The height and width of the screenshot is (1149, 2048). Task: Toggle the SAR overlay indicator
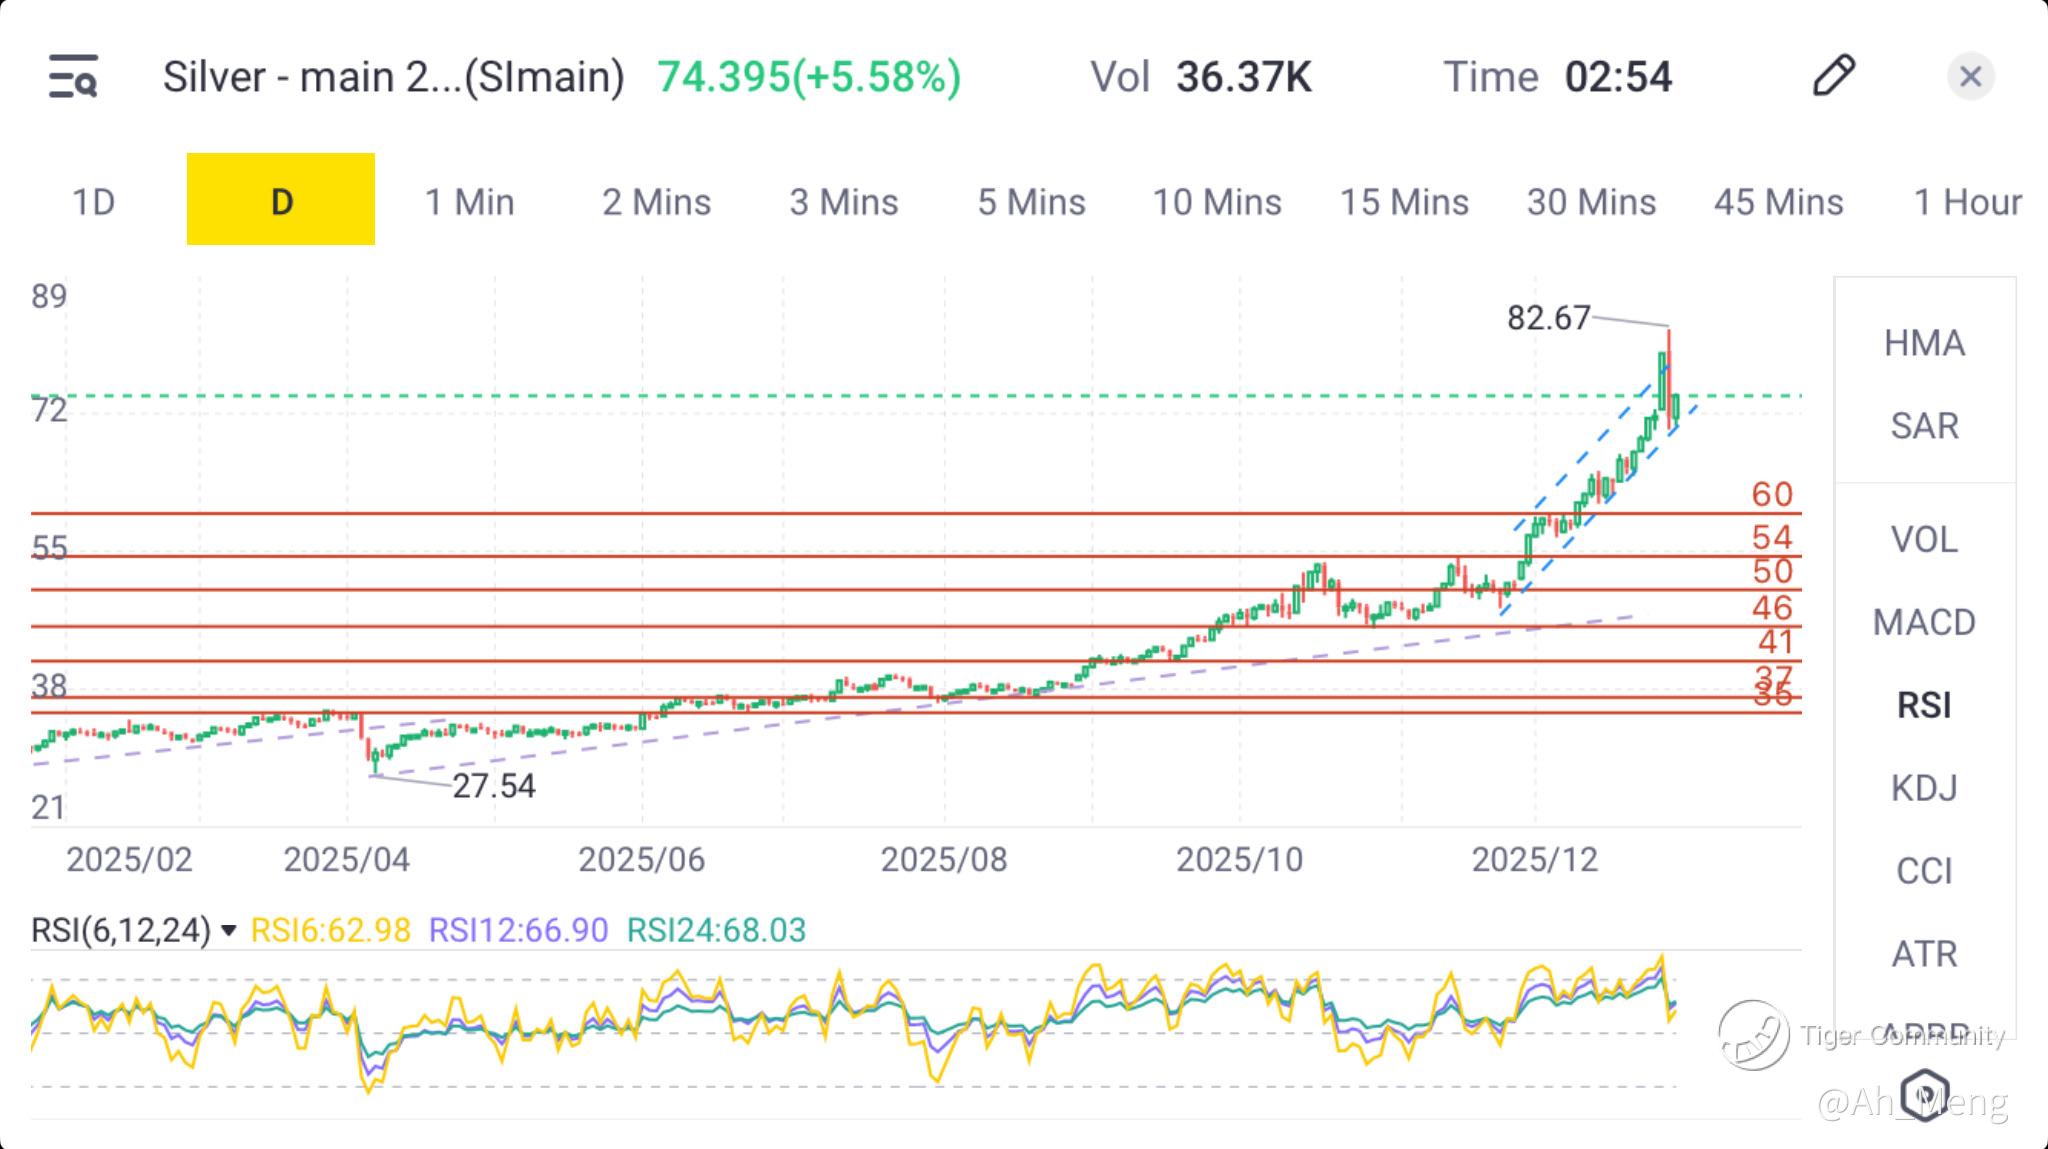point(1924,426)
